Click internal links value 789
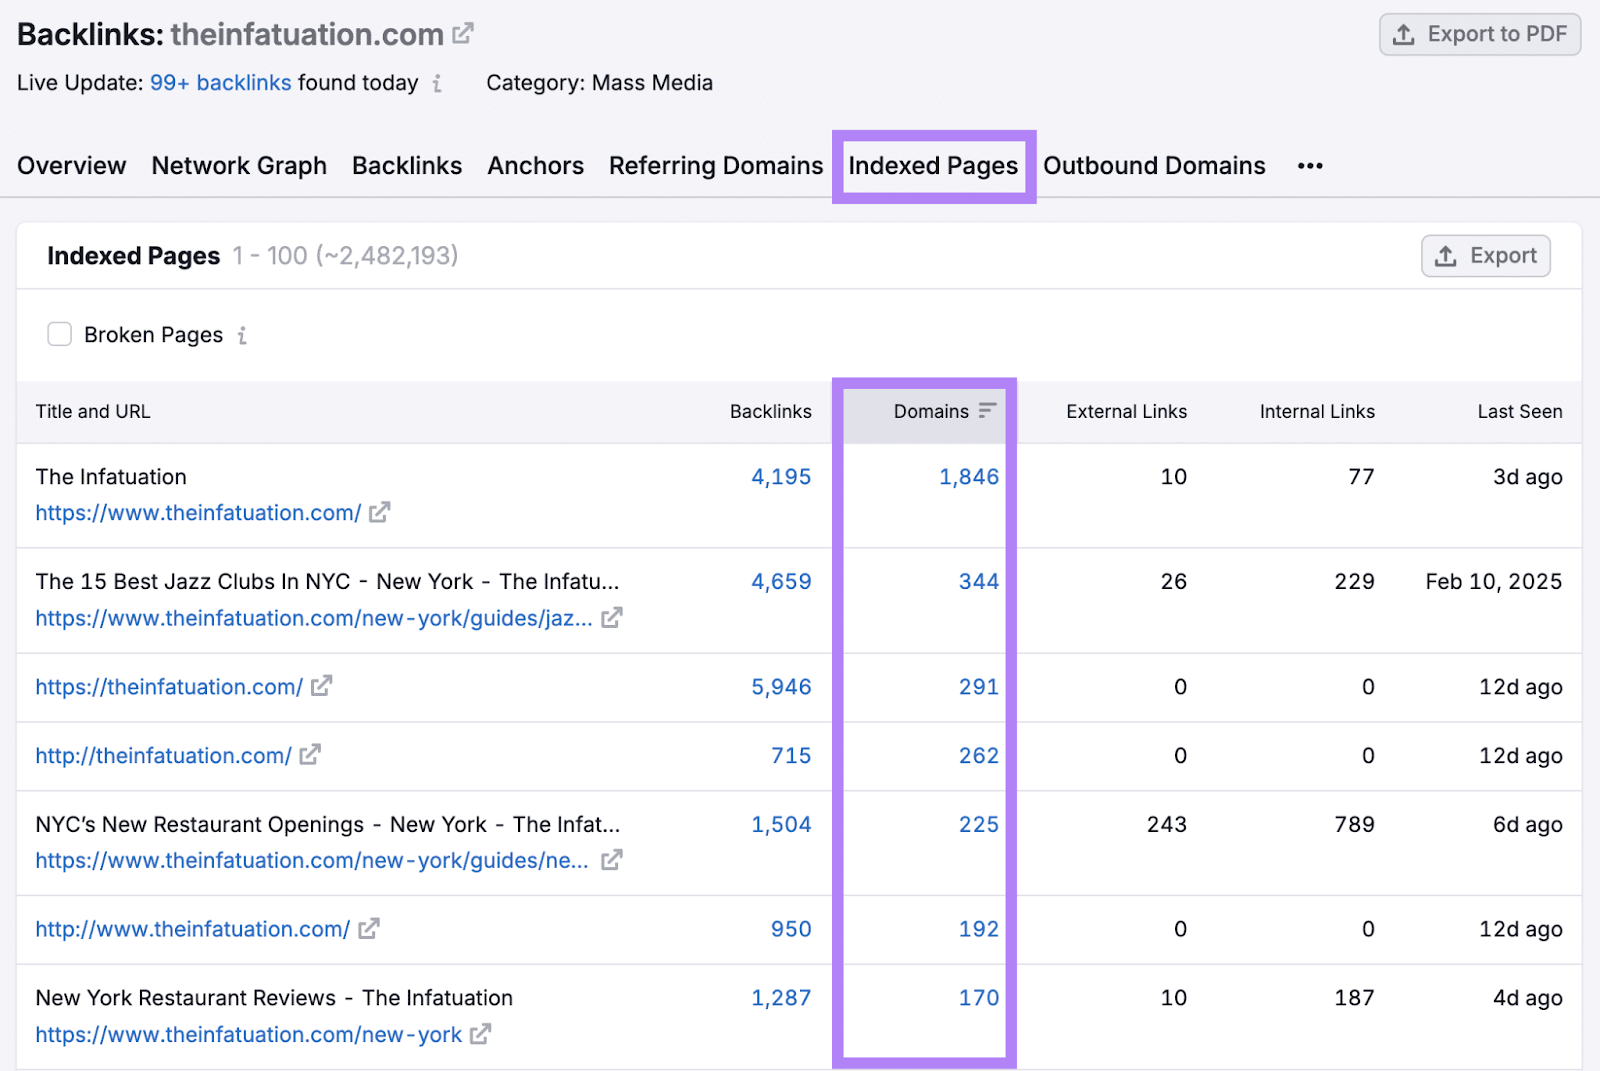The height and width of the screenshot is (1071, 1600). click(1355, 825)
